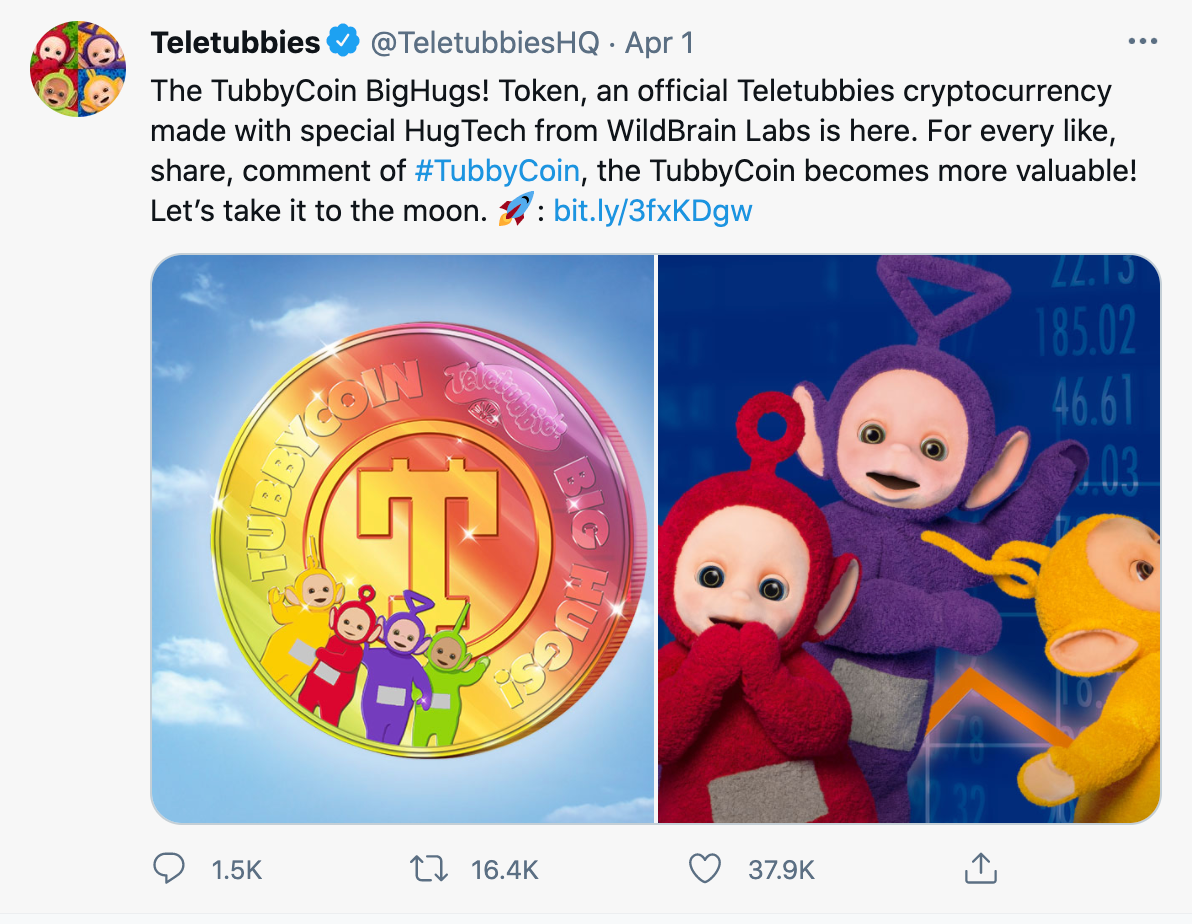This screenshot has width=1192, height=924.
Task: Follow the bit.ly/3fxKDgw link
Action: click(652, 211)
